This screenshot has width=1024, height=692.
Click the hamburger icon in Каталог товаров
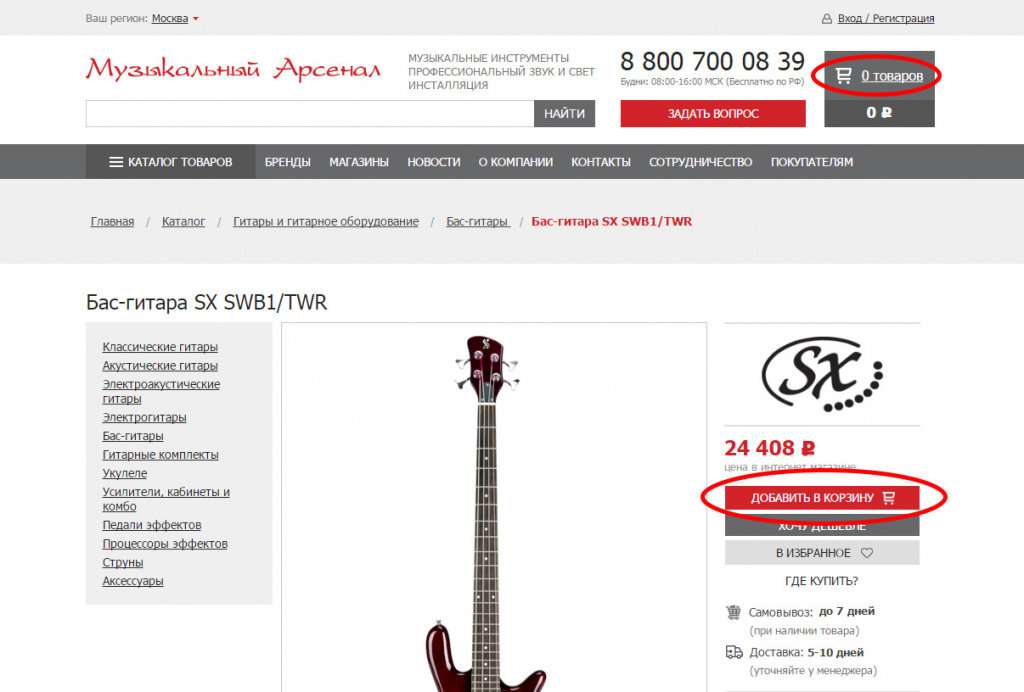[116, 162]
